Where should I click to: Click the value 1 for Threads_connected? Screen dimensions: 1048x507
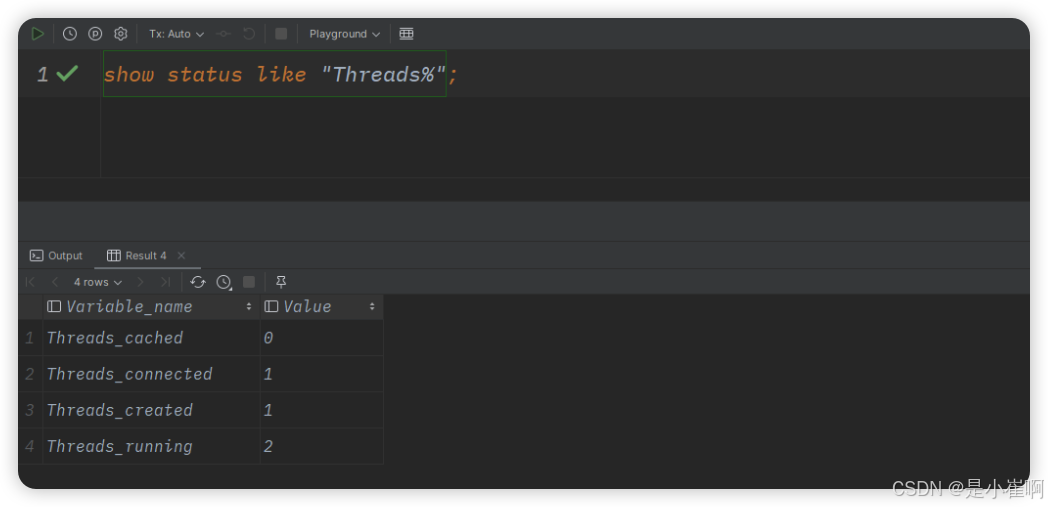pyautogui.click(x=321, y=374)
